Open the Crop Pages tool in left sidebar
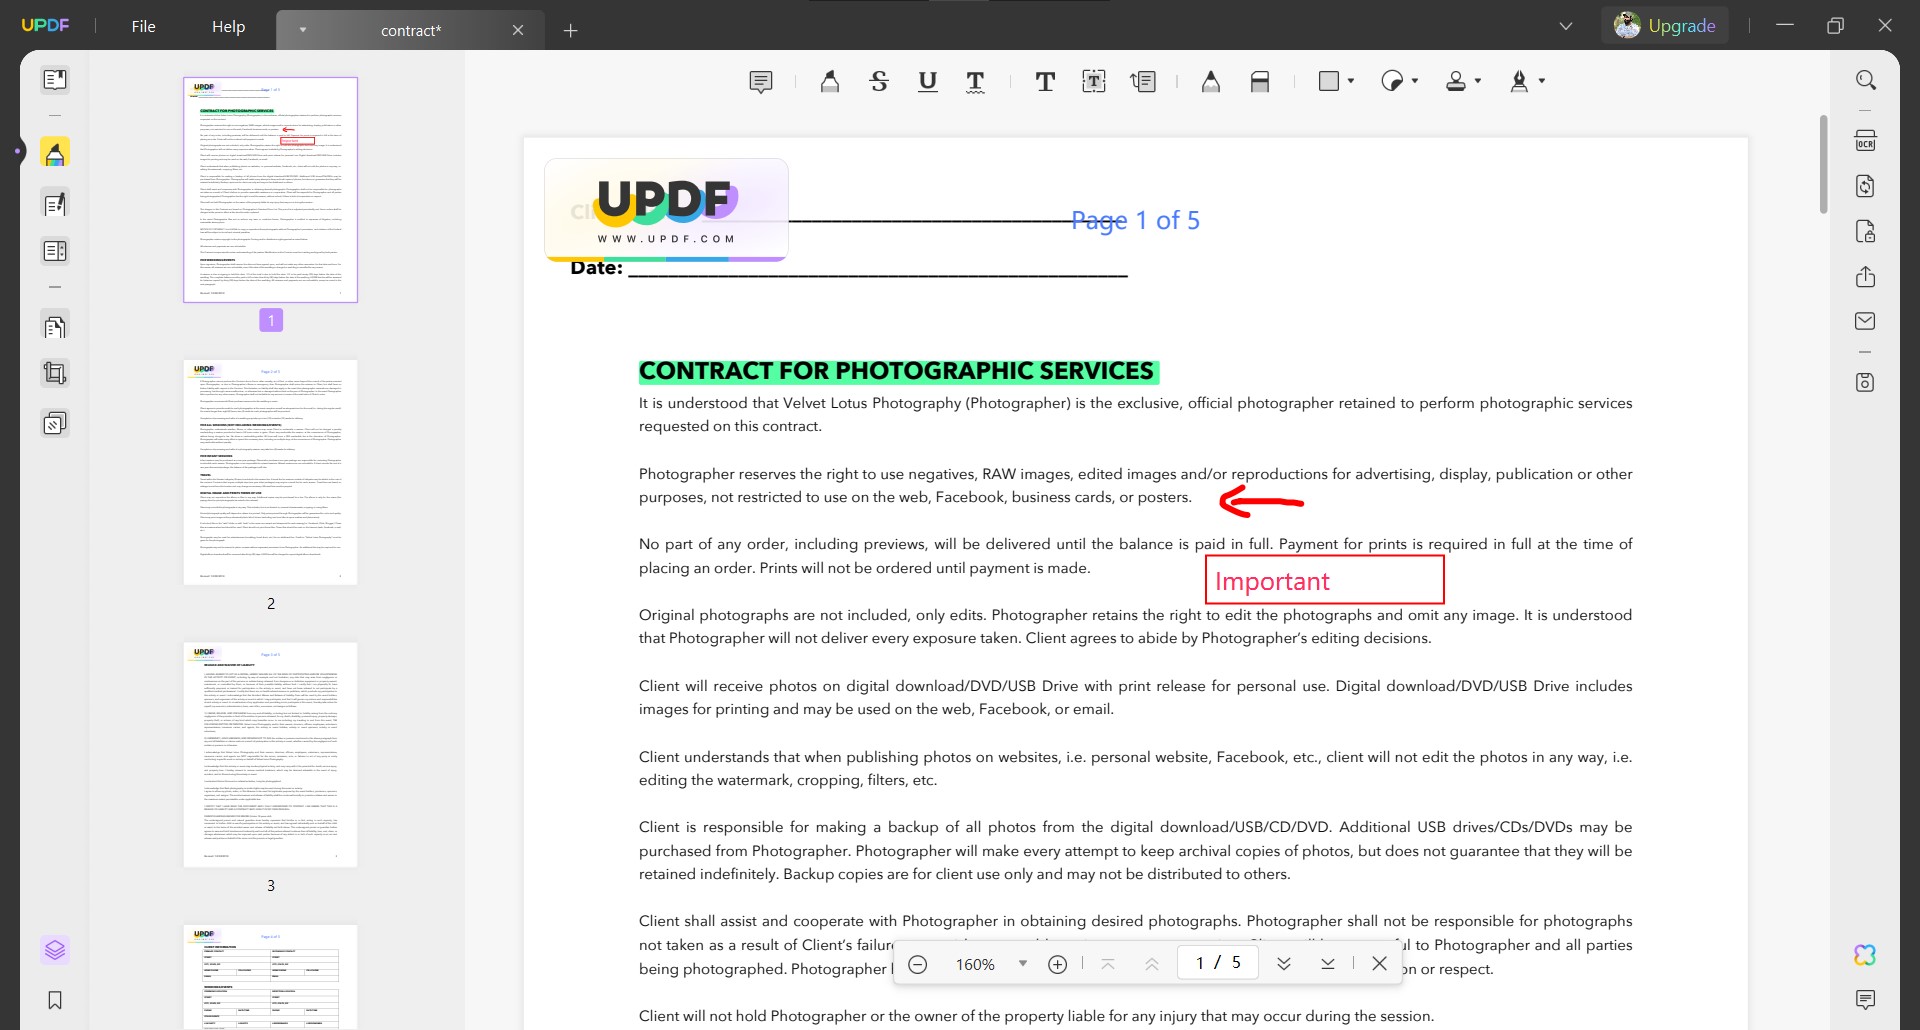The width and height of the screenshot is (1920, 1030). (55, 372)
